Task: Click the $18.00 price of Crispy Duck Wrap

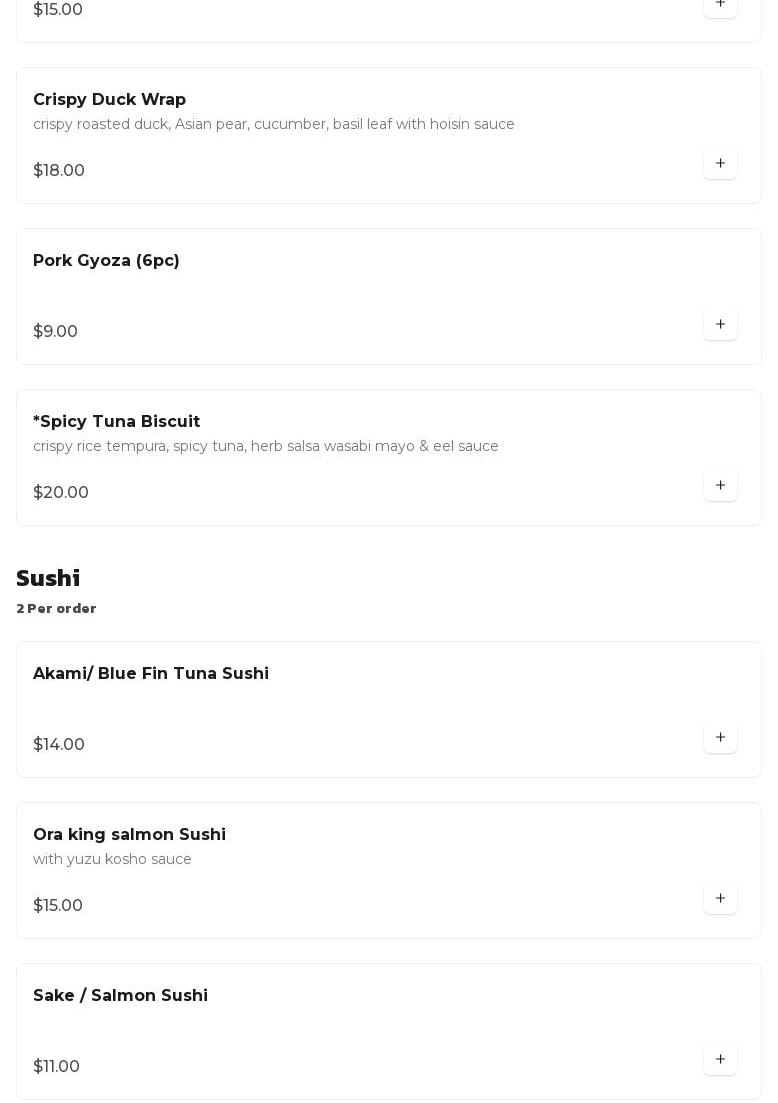Action: (x=59, y=171)
